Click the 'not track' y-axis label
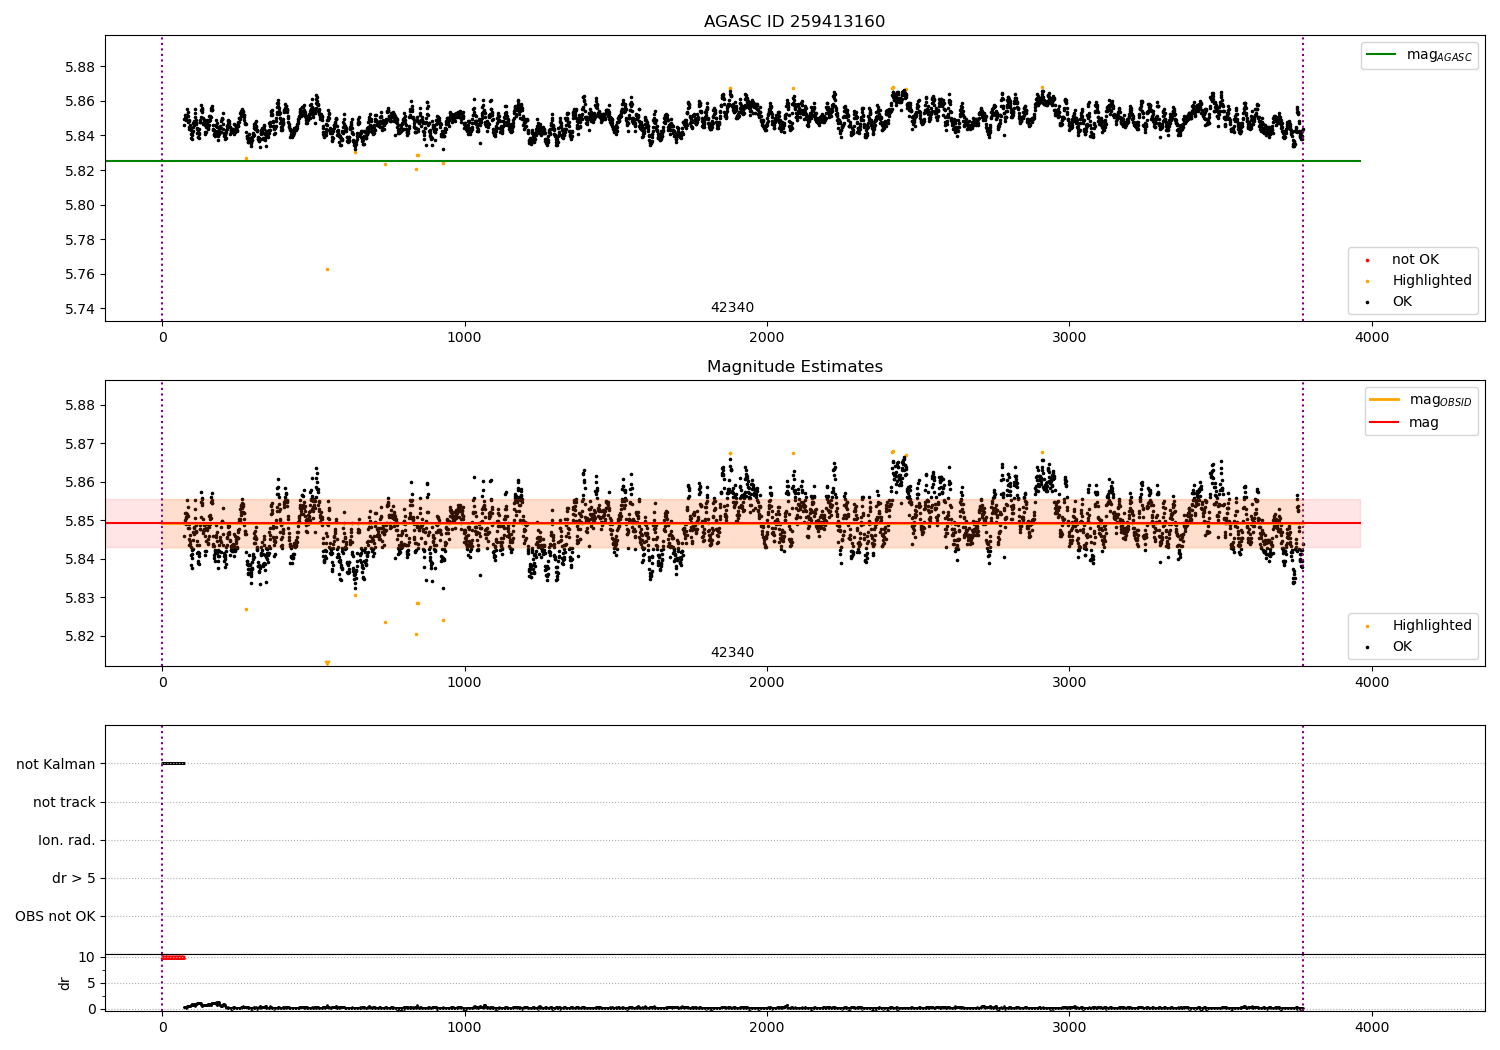1500x1050 pixels. [x=64, y=802]
